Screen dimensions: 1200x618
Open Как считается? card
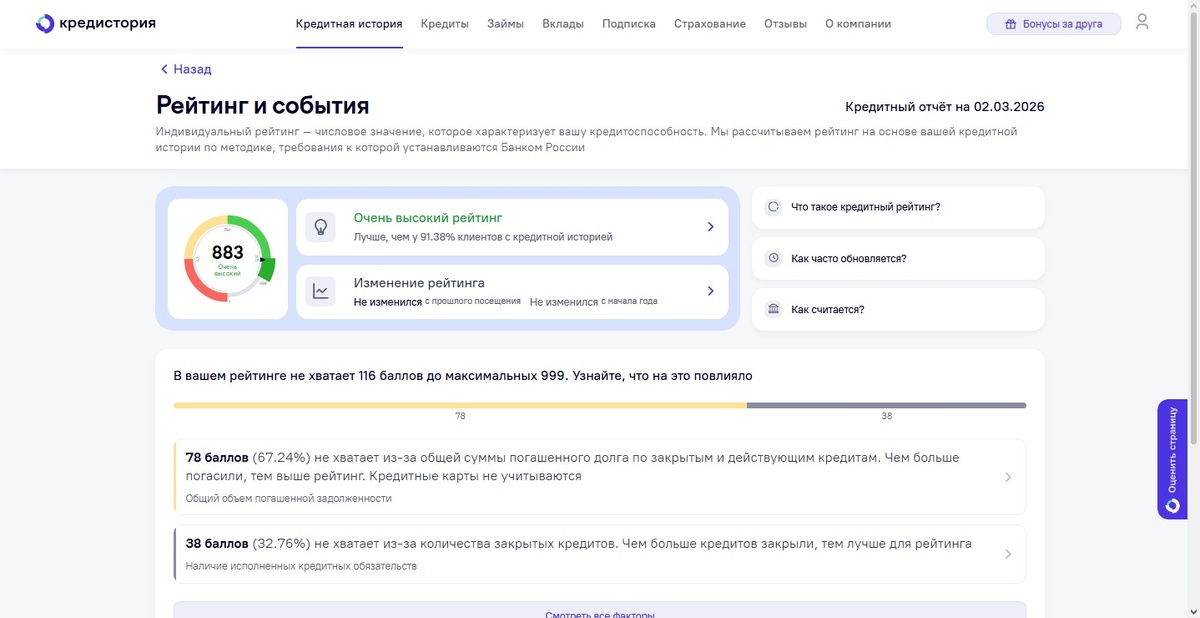tap(898, 309)
